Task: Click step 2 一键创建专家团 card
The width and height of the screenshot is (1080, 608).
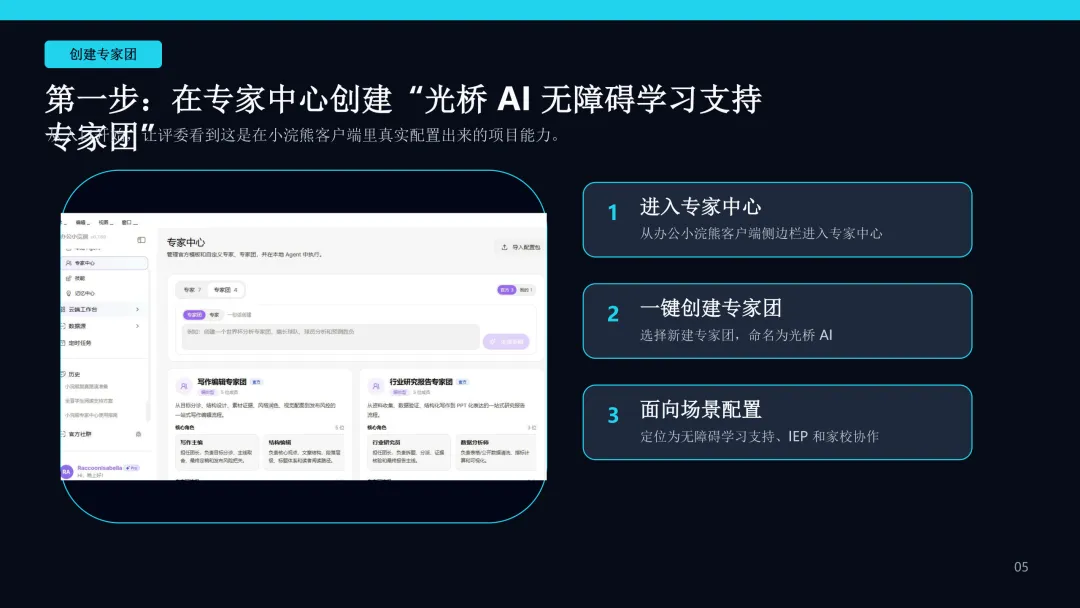Action: (777, 321)
